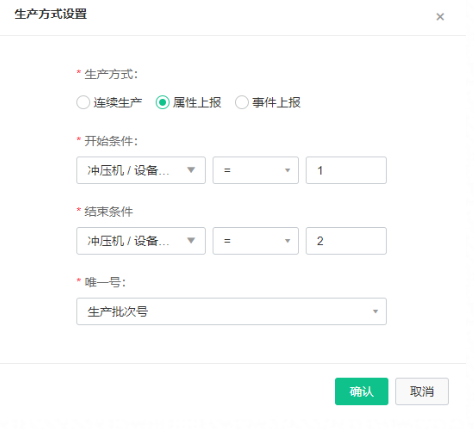
Task: Focus the 开始条件 value field containing 1
Action: 346,170
